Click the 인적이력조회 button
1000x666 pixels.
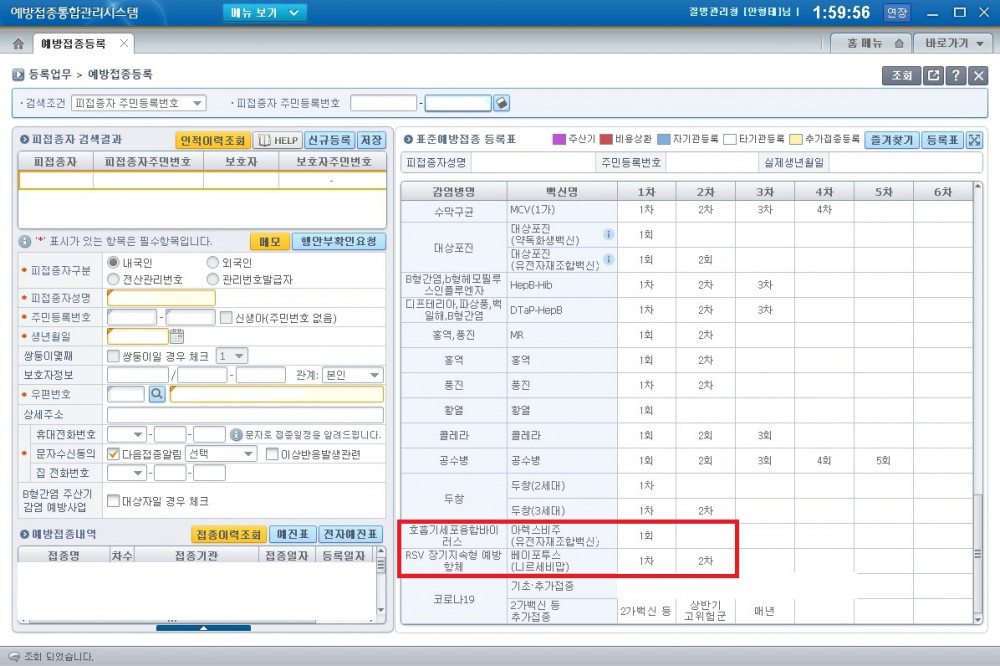pyautogui.click(x=211, y=140)
